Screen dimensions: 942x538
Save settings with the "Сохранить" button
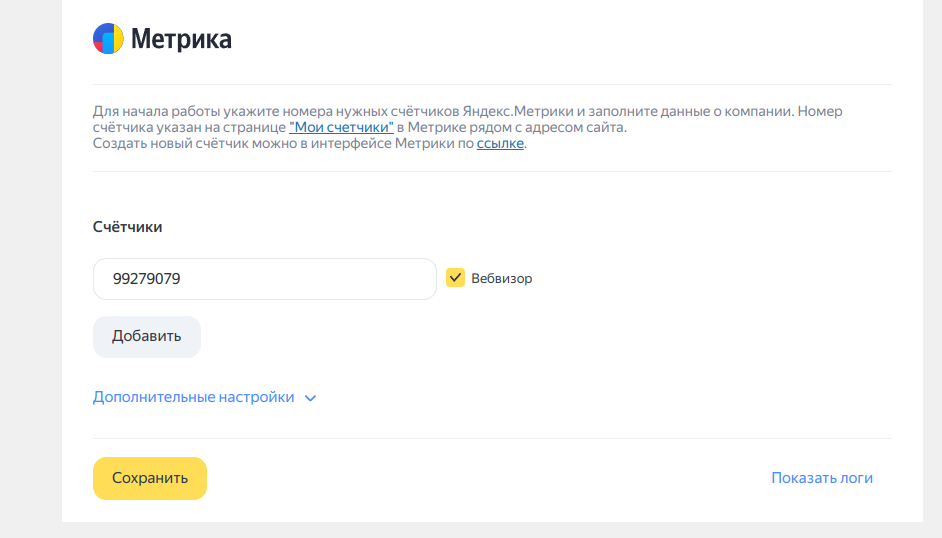[x=150, y=478]
